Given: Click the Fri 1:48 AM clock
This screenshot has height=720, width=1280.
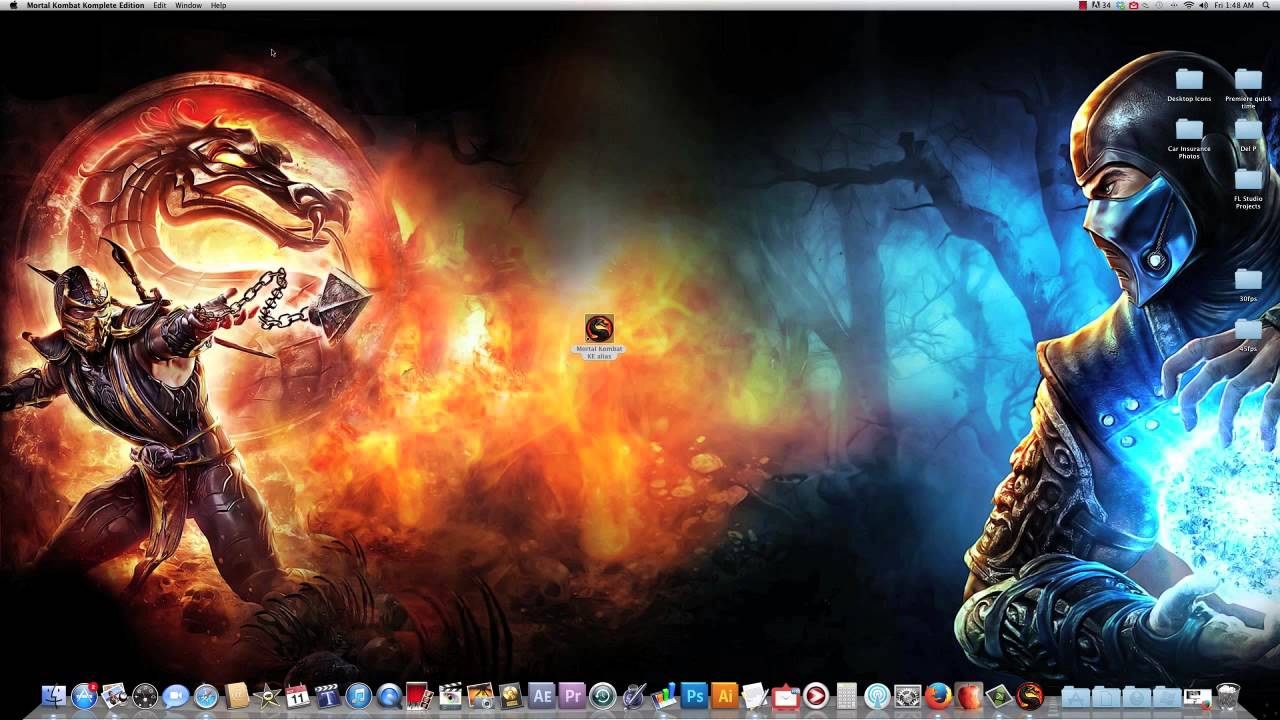Looking at the screenshot, I should (1234, 5).
